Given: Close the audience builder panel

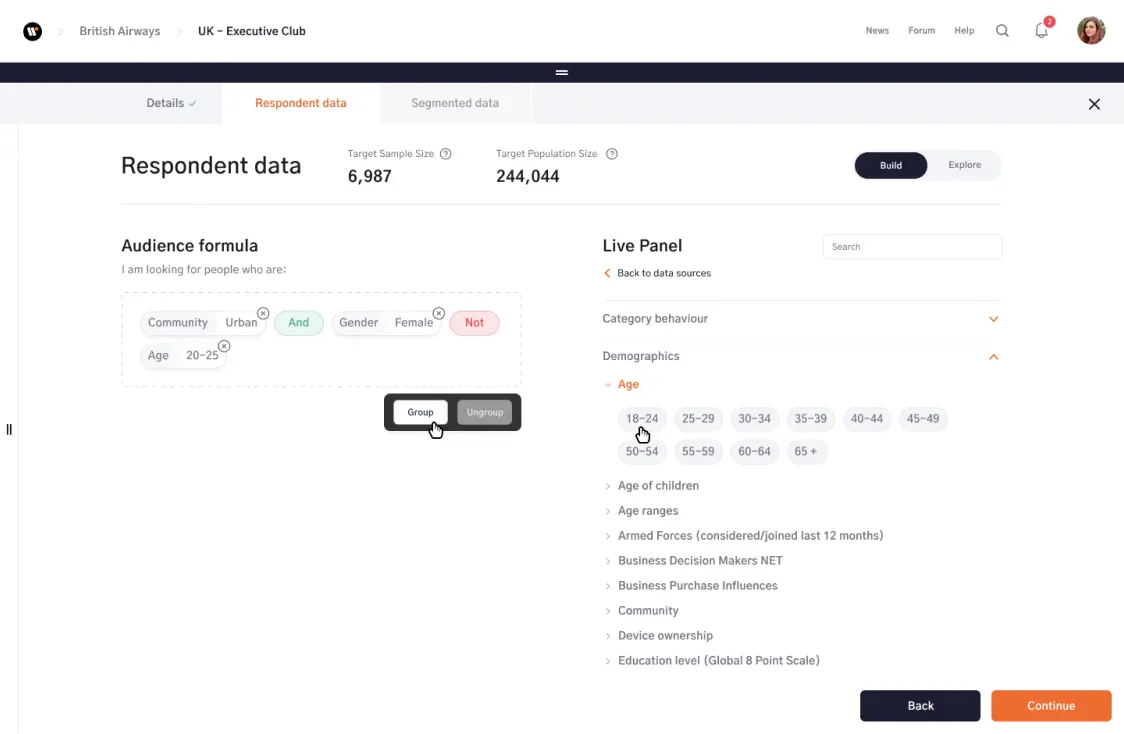Looking at the screenshot, I should (x=1094, y=105).
